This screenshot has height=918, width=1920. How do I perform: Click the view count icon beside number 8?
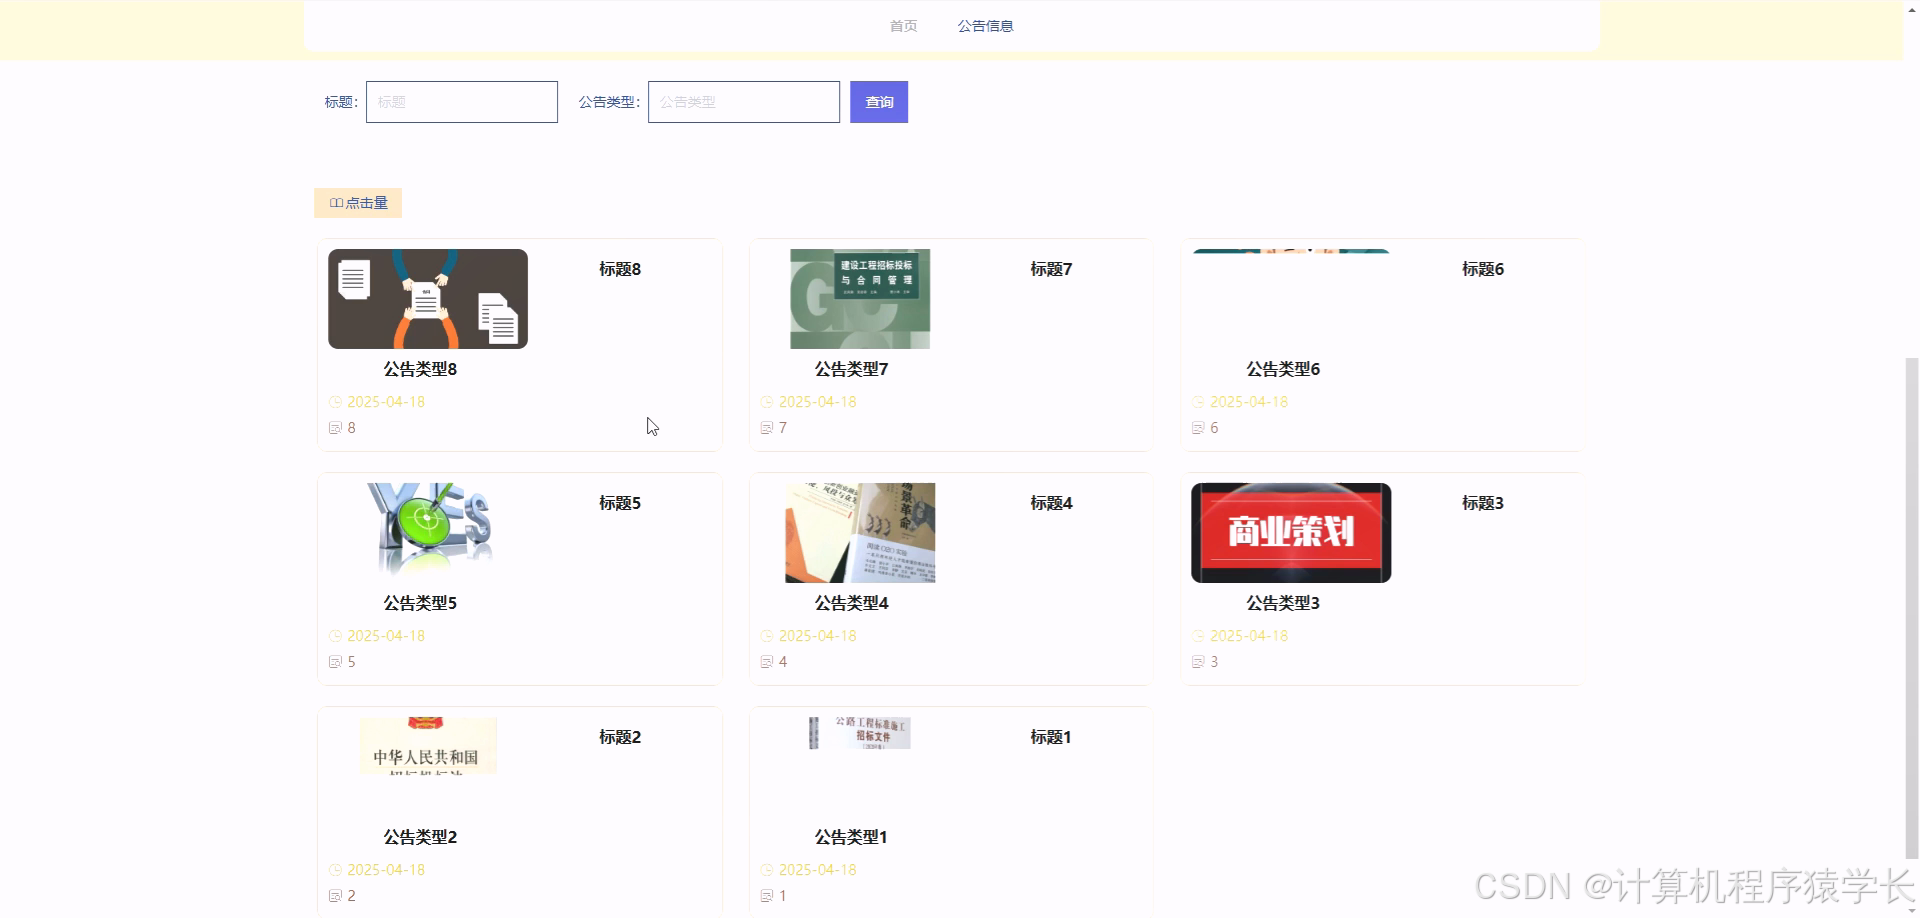[336, 427]
